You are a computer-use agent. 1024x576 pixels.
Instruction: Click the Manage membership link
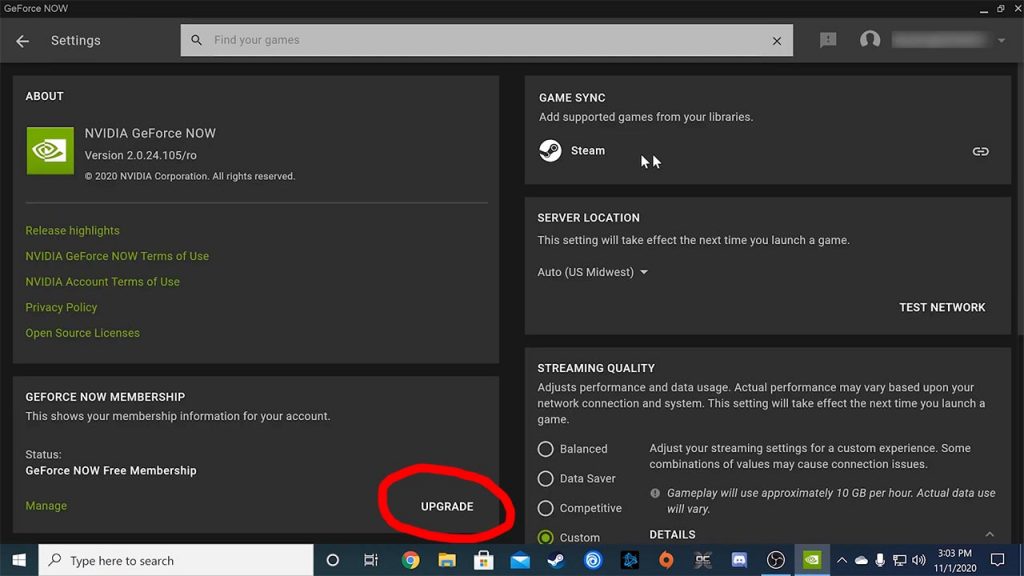pos(46,505)
